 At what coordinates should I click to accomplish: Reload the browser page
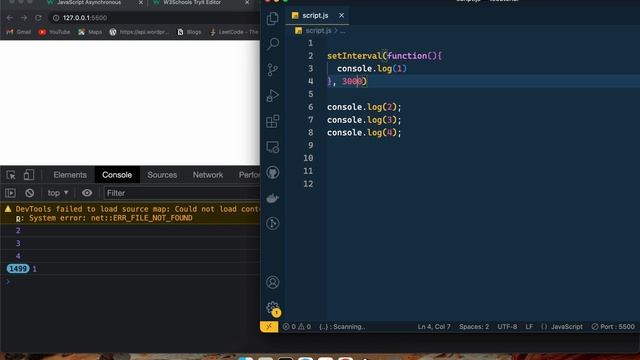pyautogui.click(x=38, y=18)
